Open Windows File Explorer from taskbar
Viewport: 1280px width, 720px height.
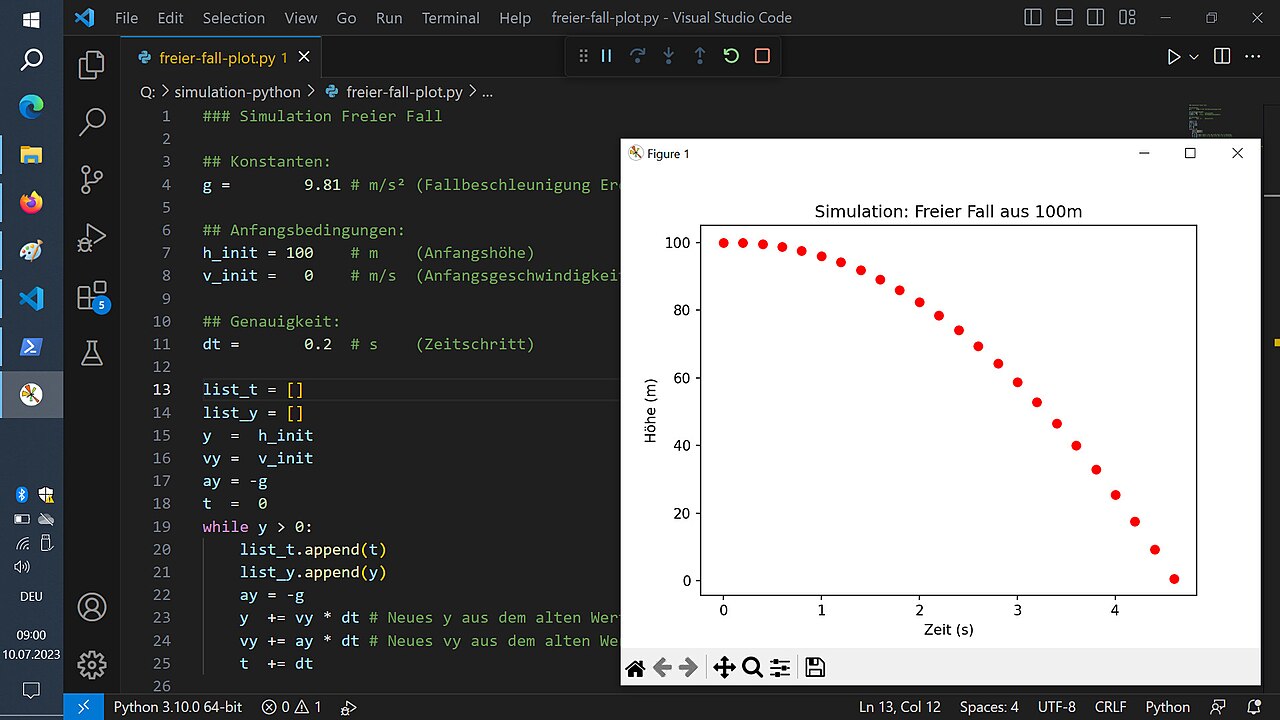click(x=31, y=154)
